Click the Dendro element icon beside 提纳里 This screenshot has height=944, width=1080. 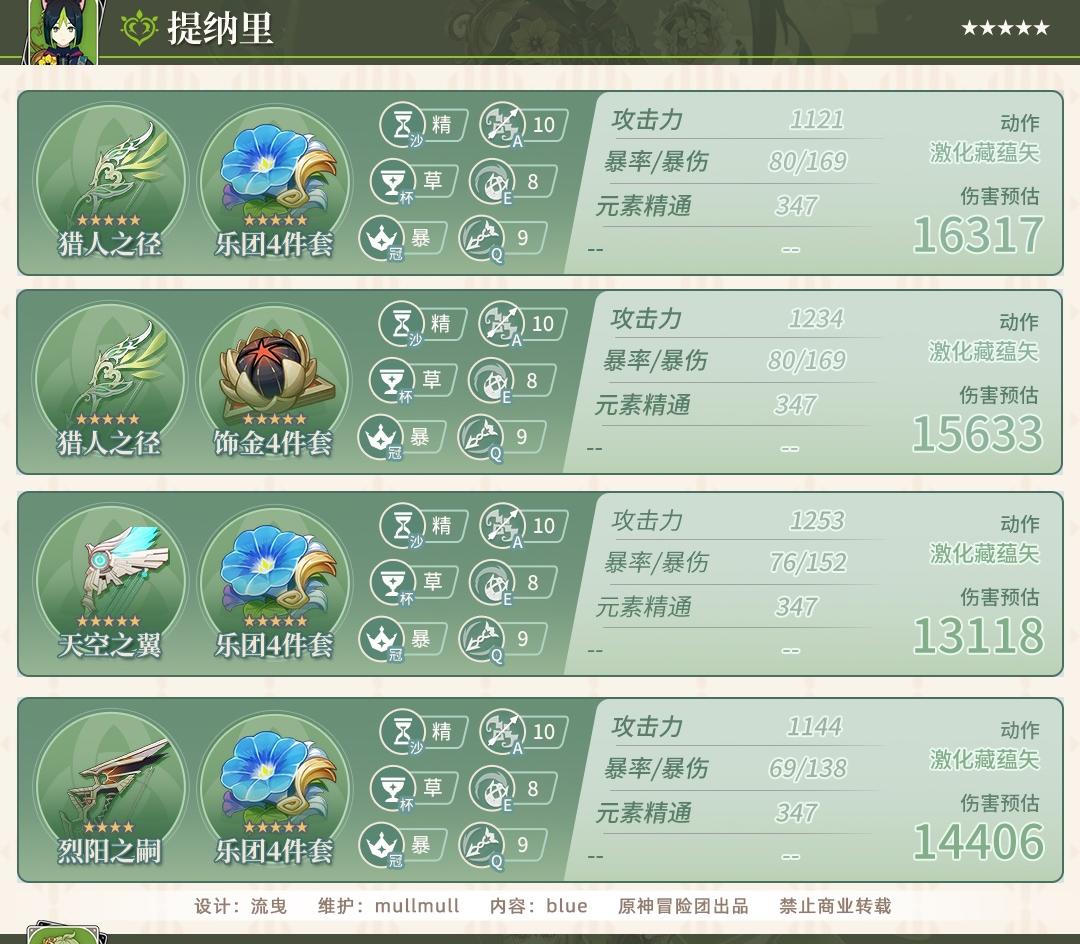point(139,28)
